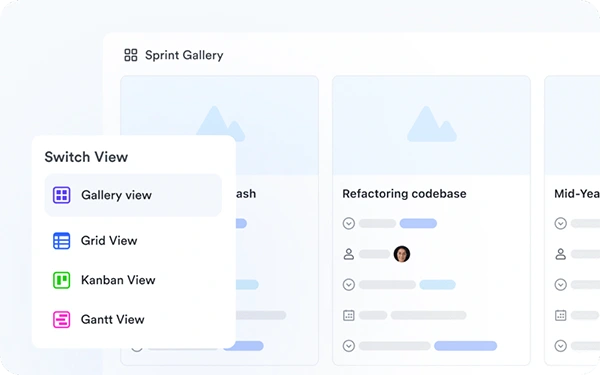This screenshot has height=375, width=600.
Task: Expand last dropdown field on Refactoring codebase
Action: coord(349,346)
